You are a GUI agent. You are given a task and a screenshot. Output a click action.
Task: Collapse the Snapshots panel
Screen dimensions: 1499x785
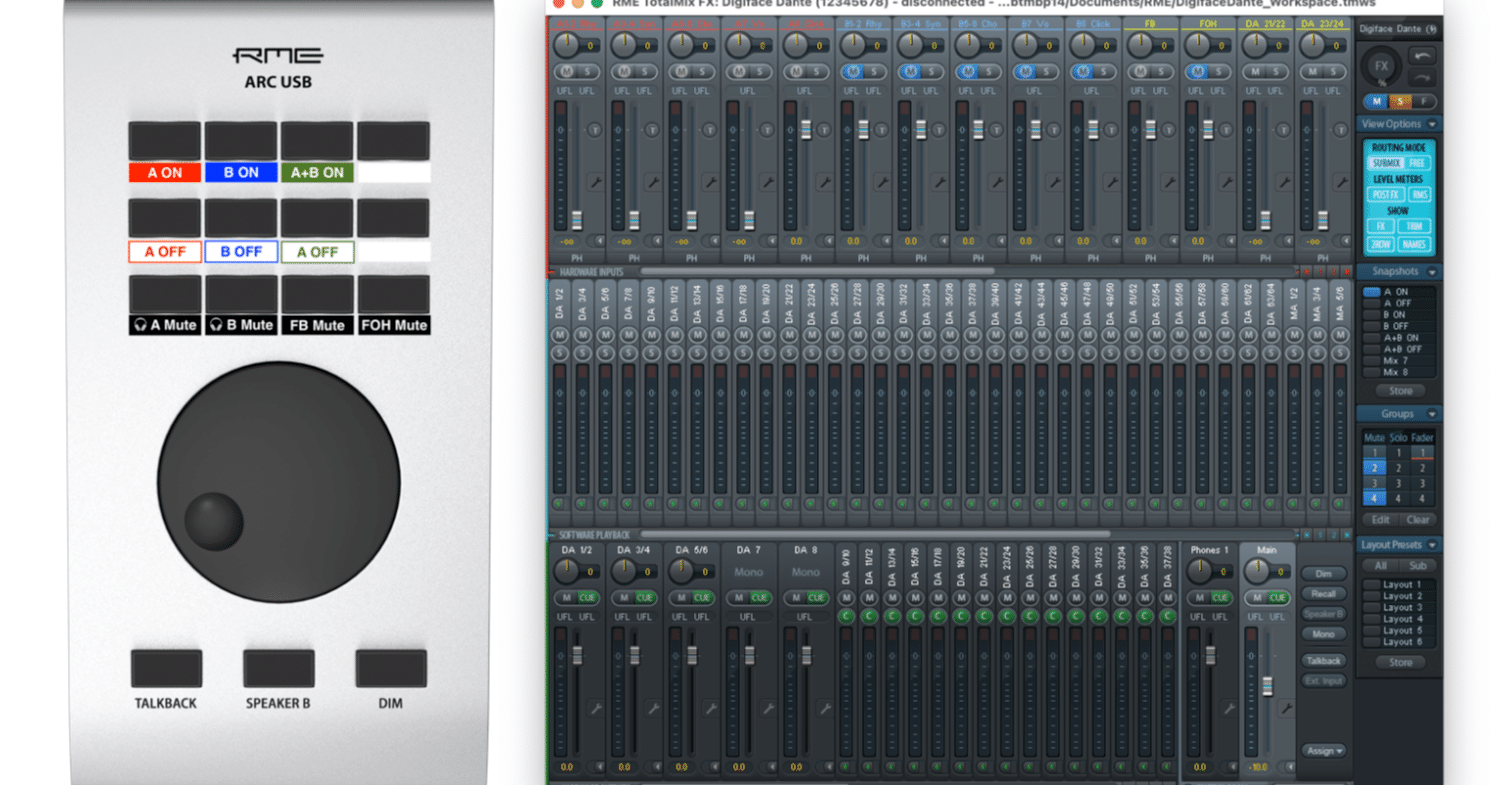point(1432,272)
